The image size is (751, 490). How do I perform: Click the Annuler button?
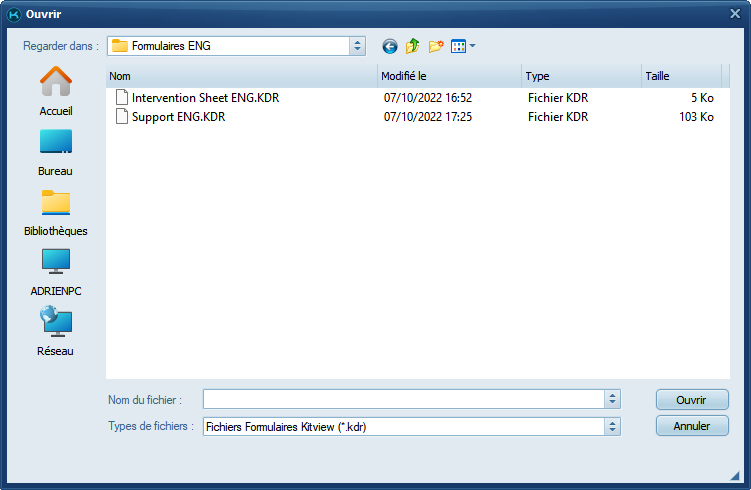[691, 426]
